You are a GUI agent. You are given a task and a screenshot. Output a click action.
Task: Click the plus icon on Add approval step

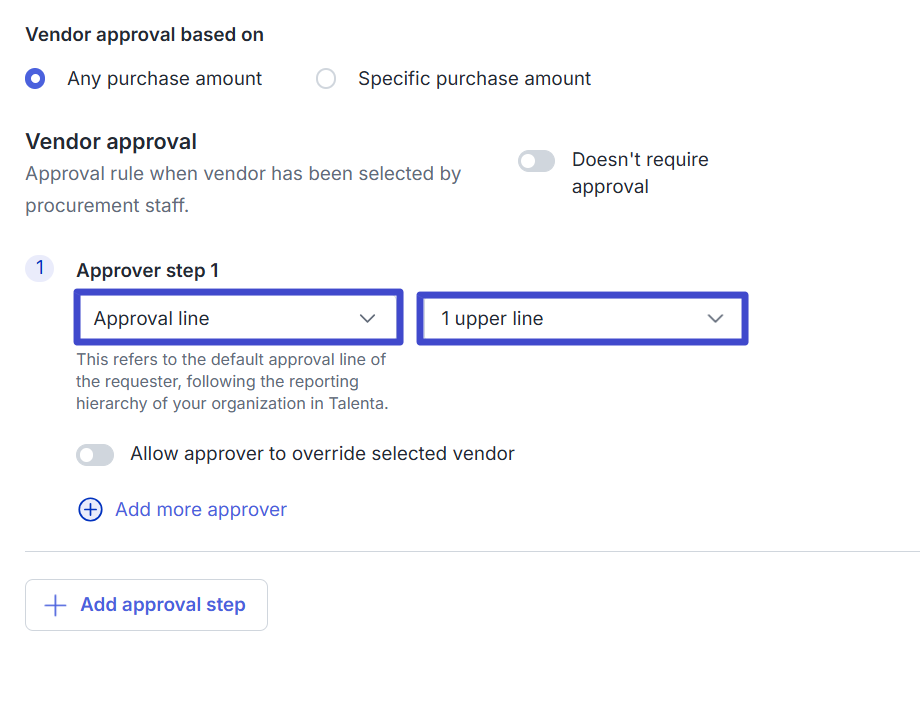(56, 605)
